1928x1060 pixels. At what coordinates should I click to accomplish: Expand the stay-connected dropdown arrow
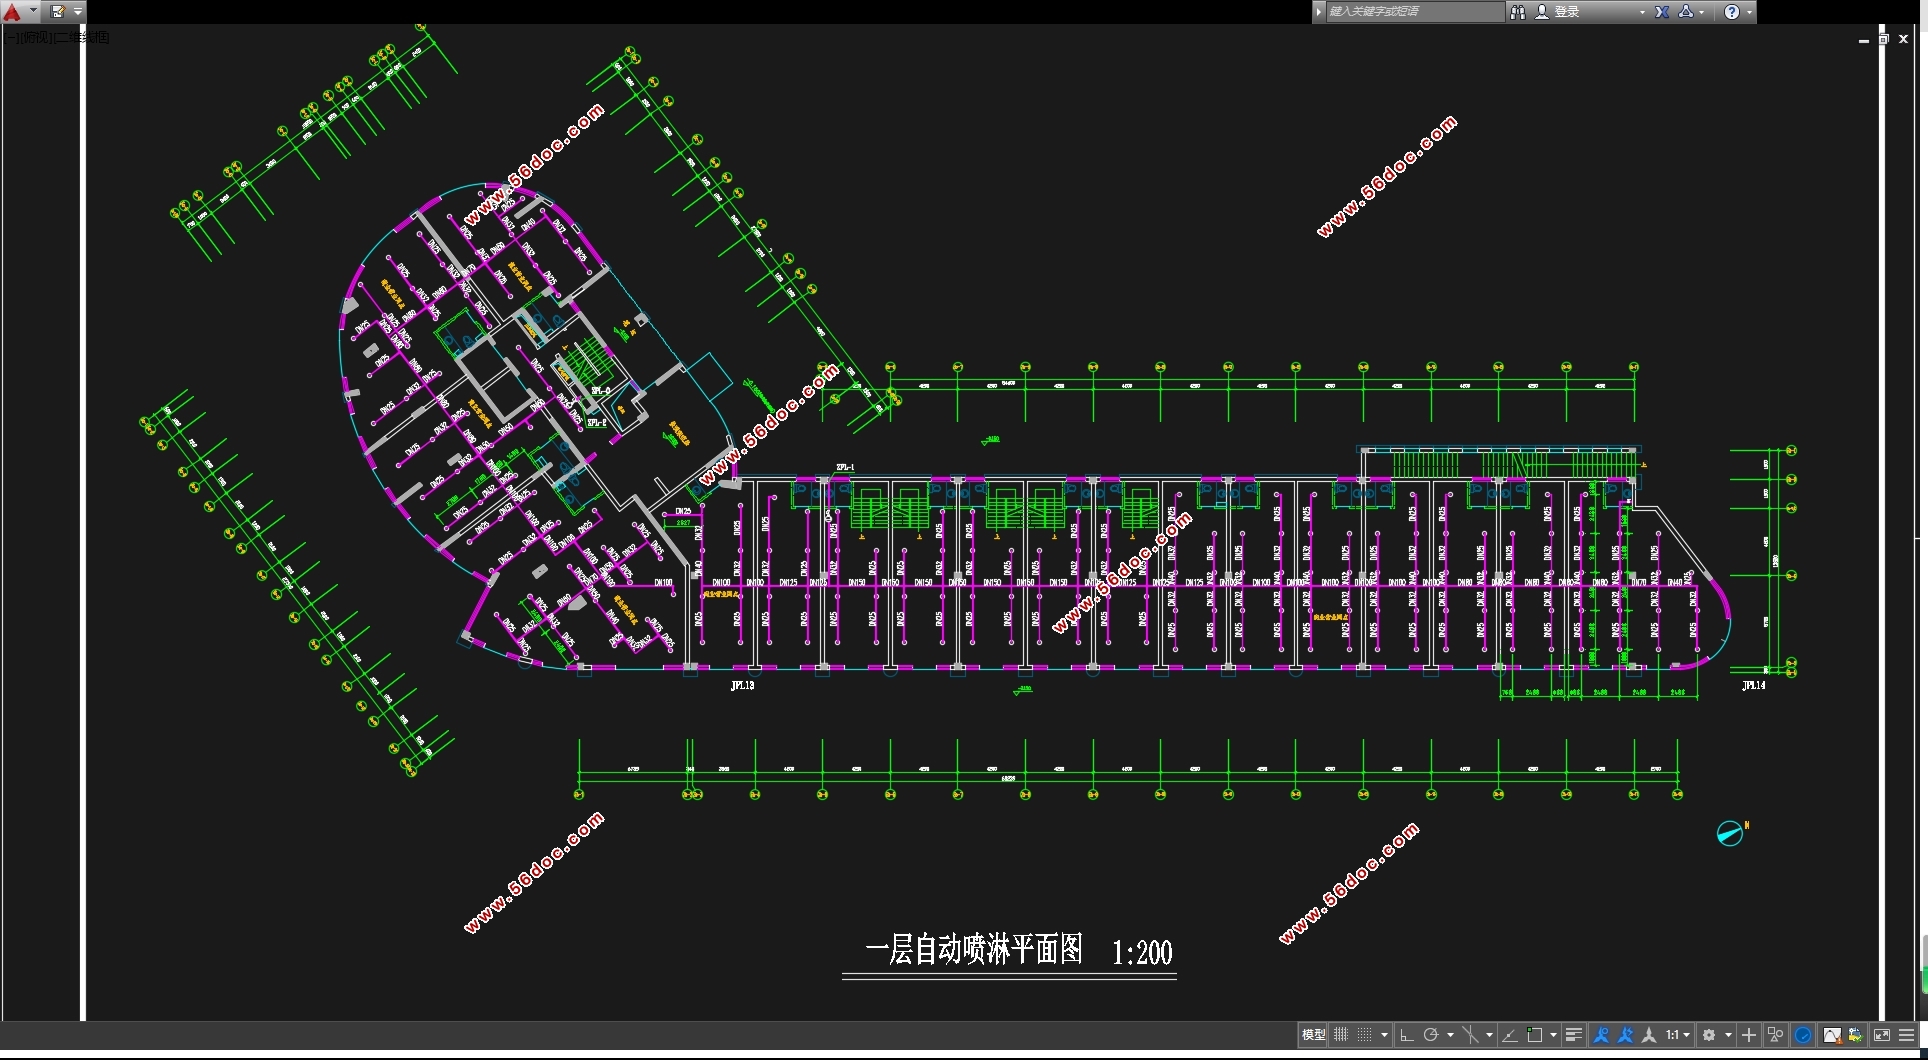point(1702,12)
